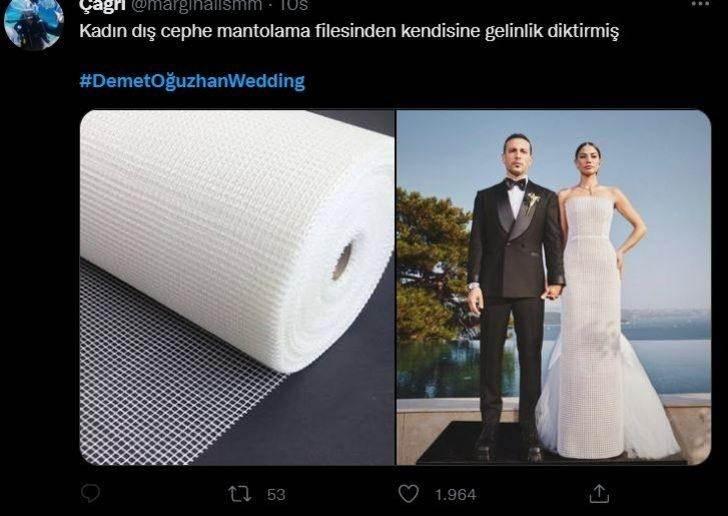728x516 pixels.
Task: Open the @marginalismm handle link
Action: coord(197,6)
